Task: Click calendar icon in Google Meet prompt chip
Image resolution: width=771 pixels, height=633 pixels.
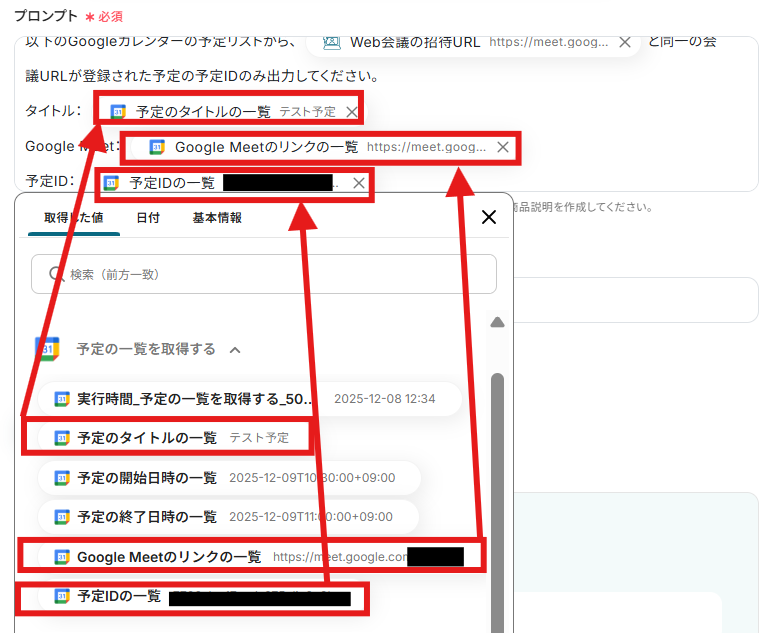Action: (x=157, y=147)
